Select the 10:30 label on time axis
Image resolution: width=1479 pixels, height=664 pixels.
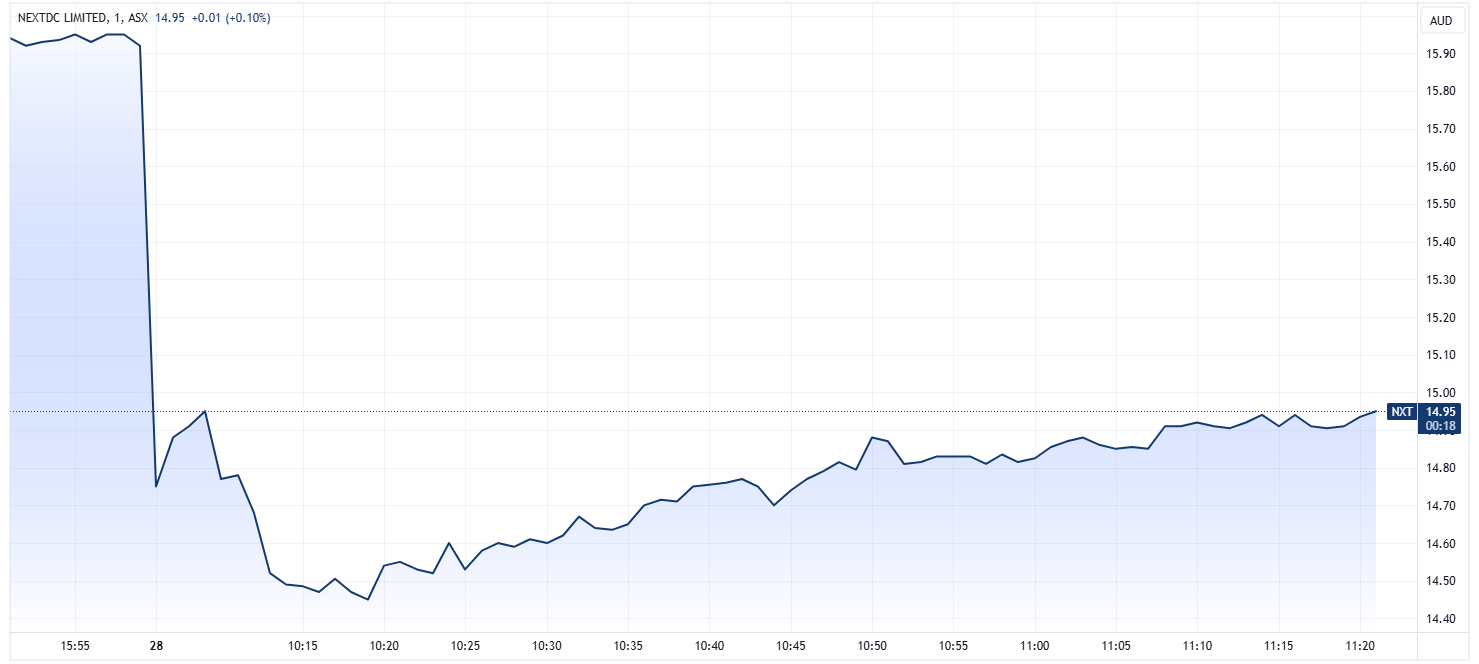click(547, 646)
